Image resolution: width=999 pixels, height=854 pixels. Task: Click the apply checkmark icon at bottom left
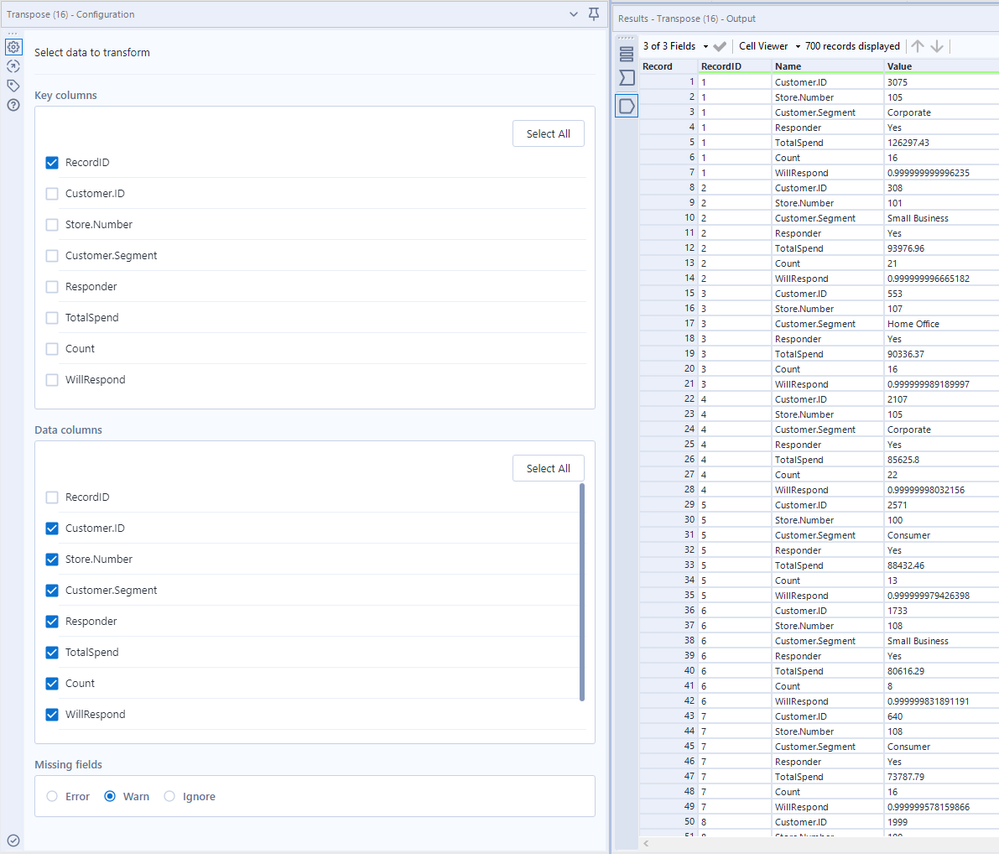[x=13, y=841]
